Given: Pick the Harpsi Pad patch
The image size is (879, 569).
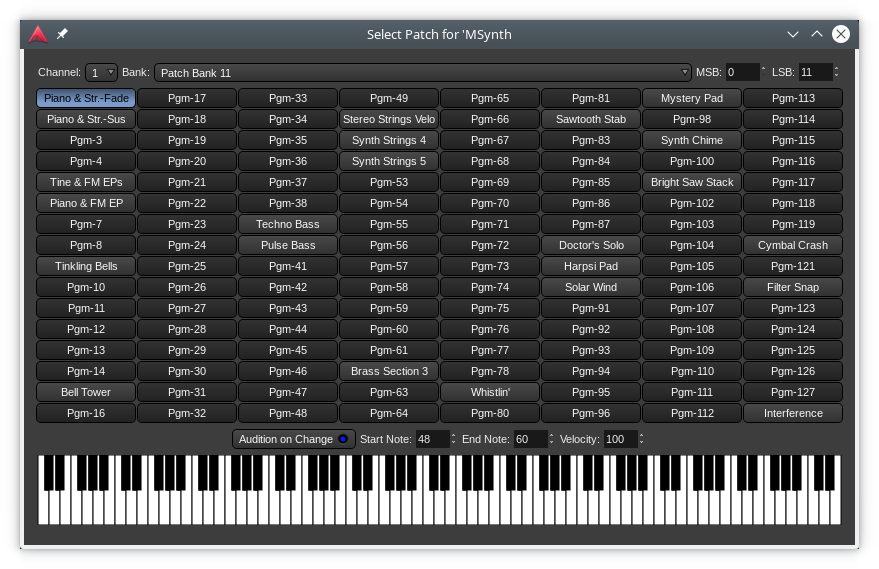Looking at the screenshot, I should (591, 266).
